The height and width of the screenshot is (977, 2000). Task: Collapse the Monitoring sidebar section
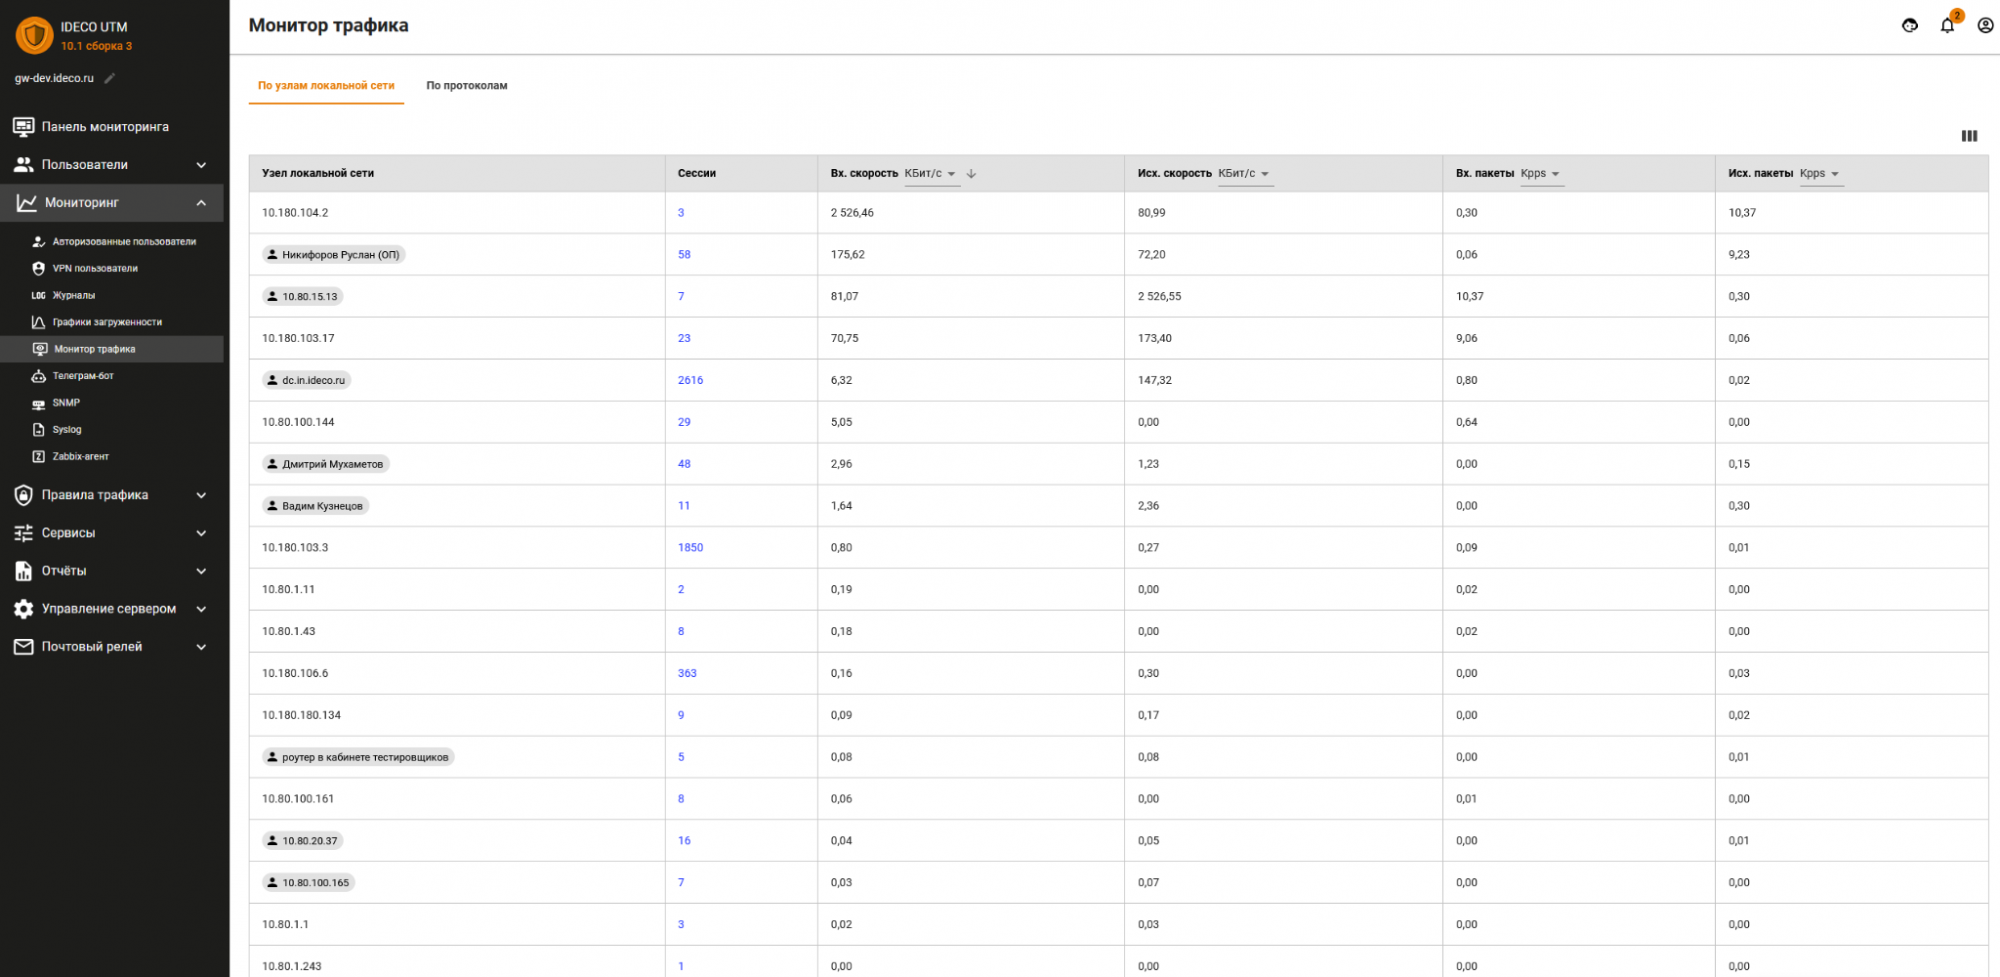pyautogui.click(x=201, y=203)
